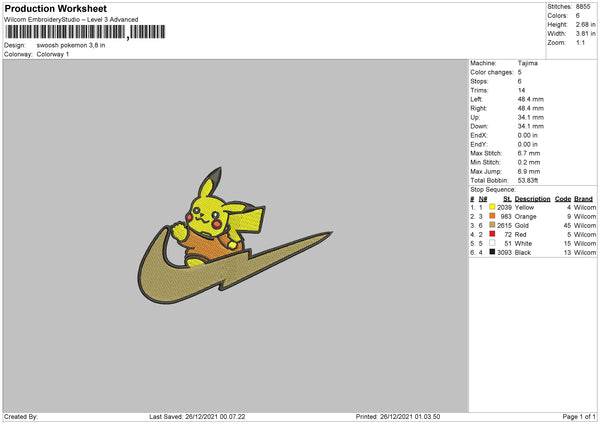Click the 'Yellow' description in stop sequence
The image size is (600, 424).
pyautogui.click(x=524, y=207)
